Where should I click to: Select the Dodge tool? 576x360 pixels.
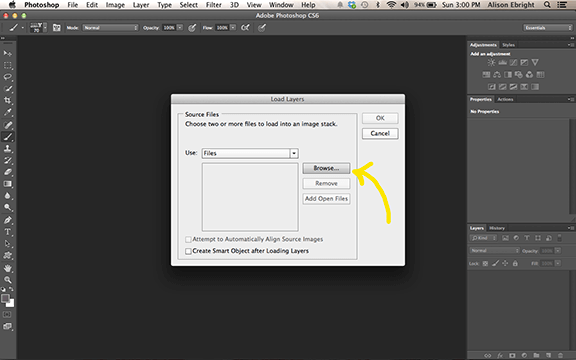(x=7, y=208)
